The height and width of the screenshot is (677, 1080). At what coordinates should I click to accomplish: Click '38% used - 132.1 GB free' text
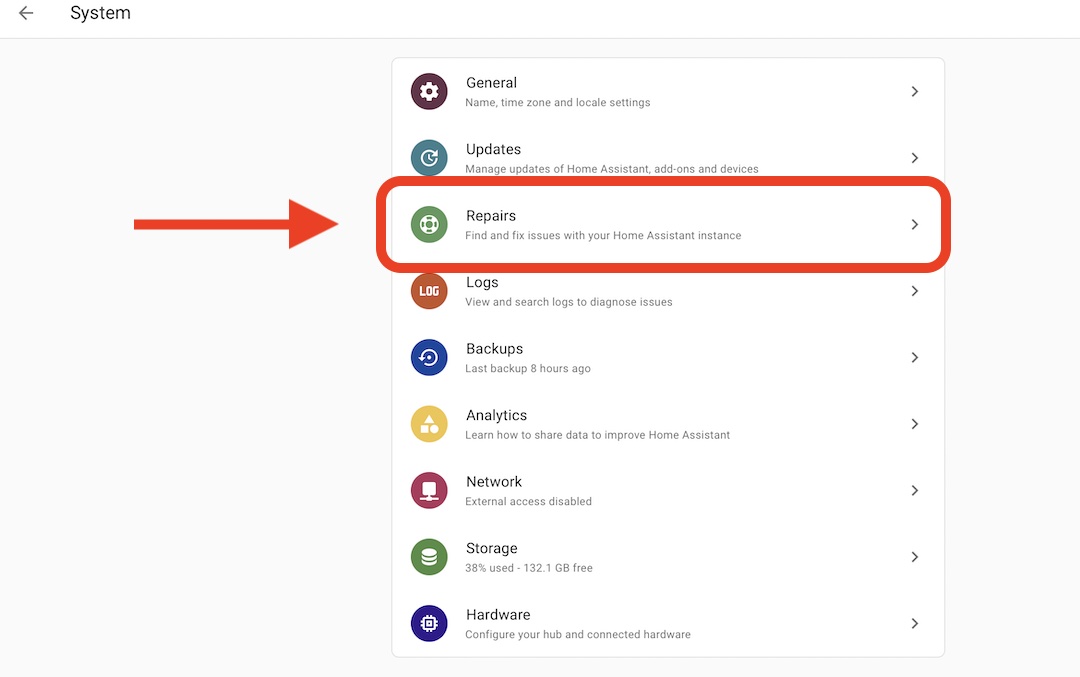point(529,568)
